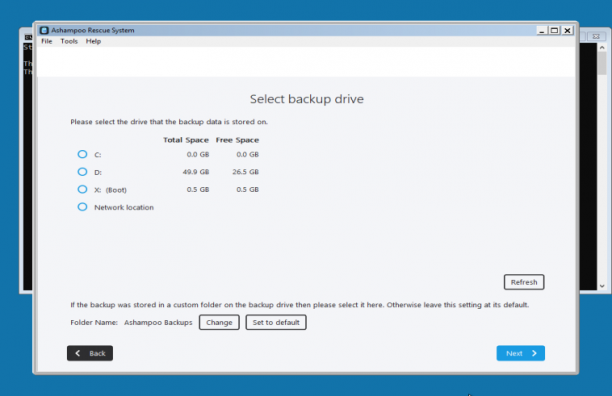Click the Set to default button

276,322
